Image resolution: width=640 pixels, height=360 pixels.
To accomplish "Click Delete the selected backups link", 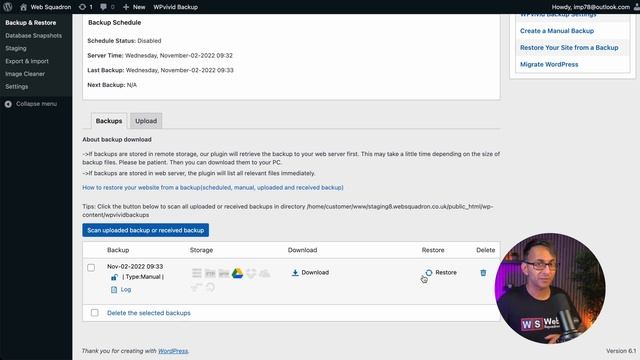I will coord(149,313).
